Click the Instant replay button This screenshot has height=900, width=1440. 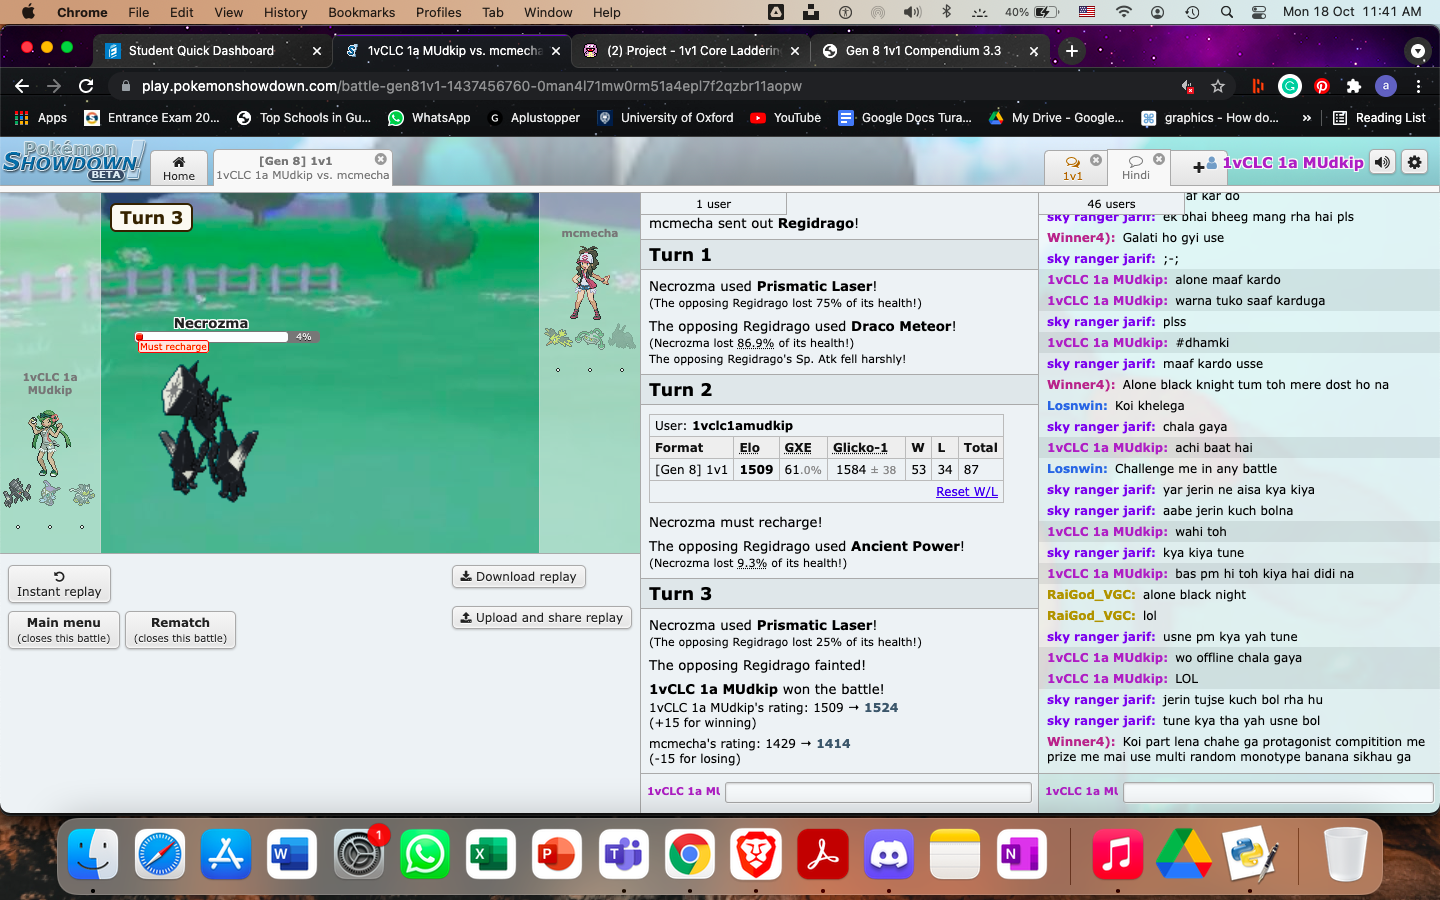pos(59,584)
